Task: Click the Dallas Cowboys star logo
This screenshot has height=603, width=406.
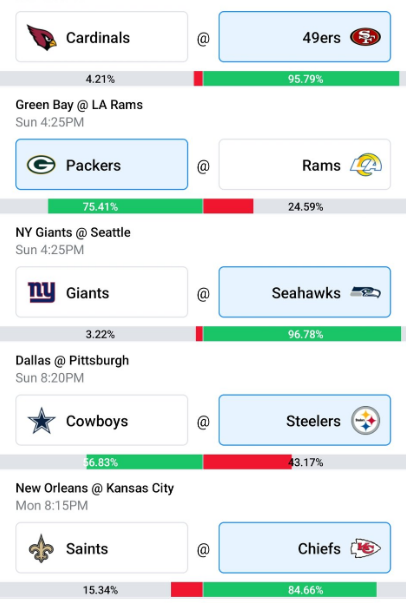Action: (42, 420)
